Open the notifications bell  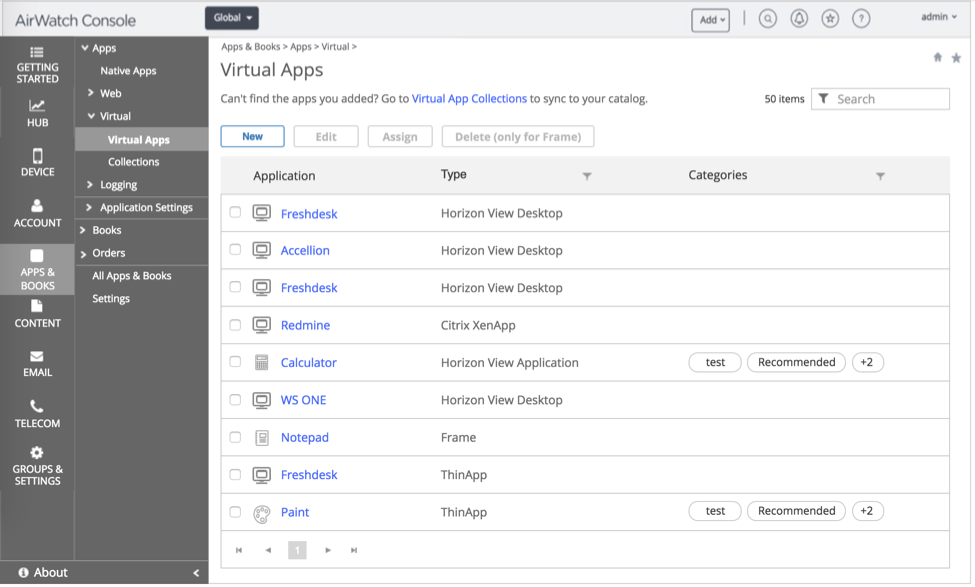799,19
